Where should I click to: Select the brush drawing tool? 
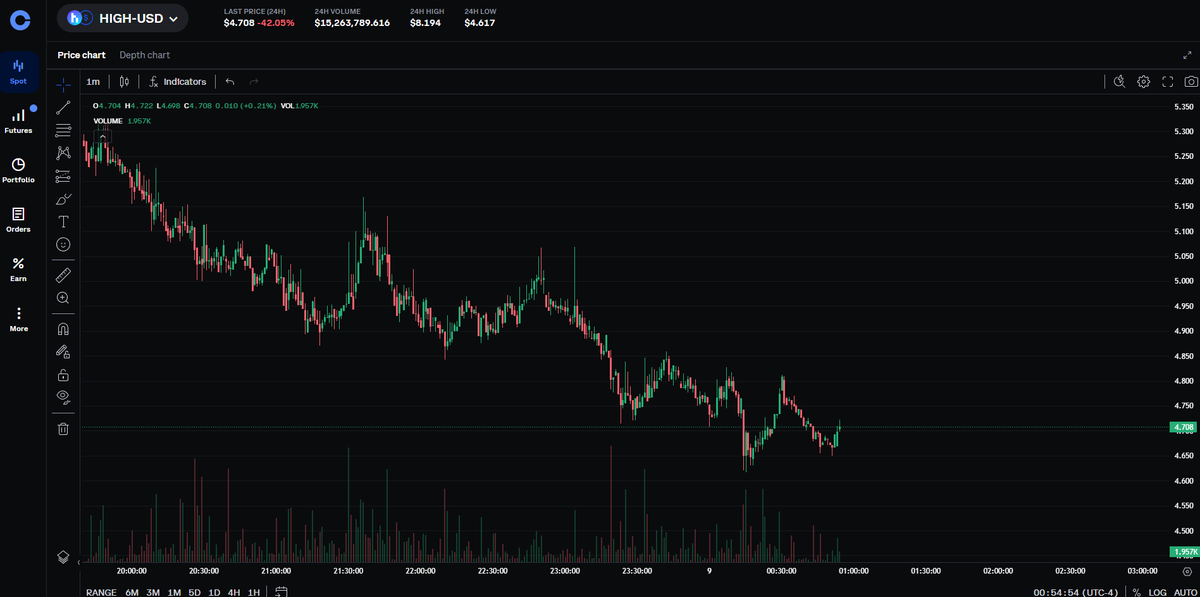(63, 199)
